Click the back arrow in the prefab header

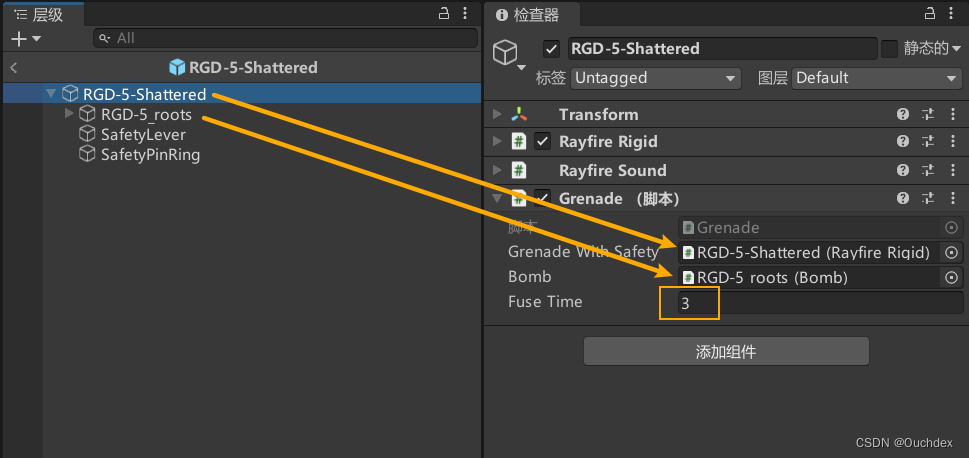pos(14,68)
